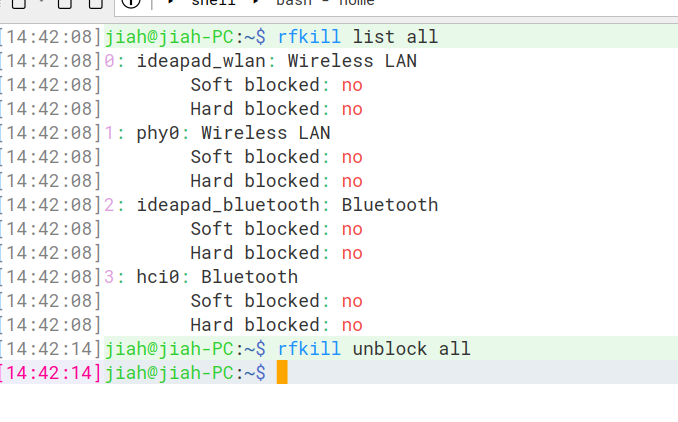
Task: Expand the arrow before "bash - home"
Action: (x=257, y=4)
